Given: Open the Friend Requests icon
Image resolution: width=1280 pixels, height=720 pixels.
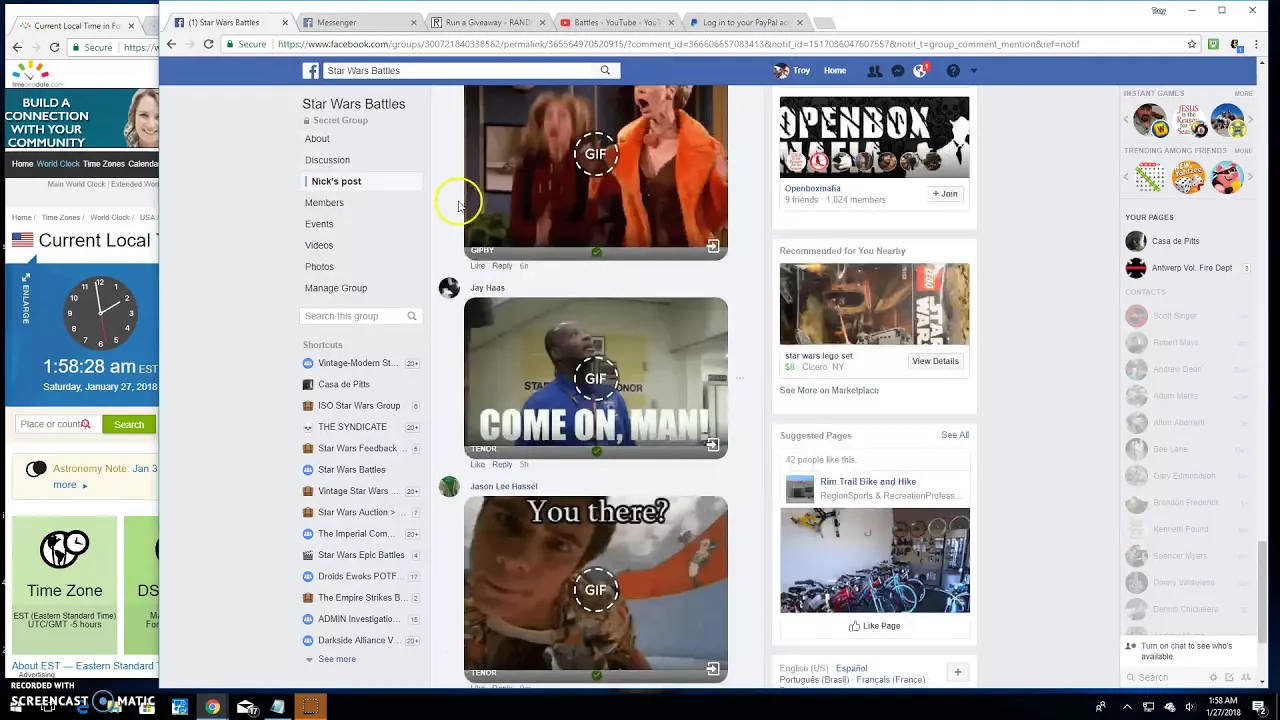Looking at the screenshot, I should pyautogui.click(x=875, y=71).
